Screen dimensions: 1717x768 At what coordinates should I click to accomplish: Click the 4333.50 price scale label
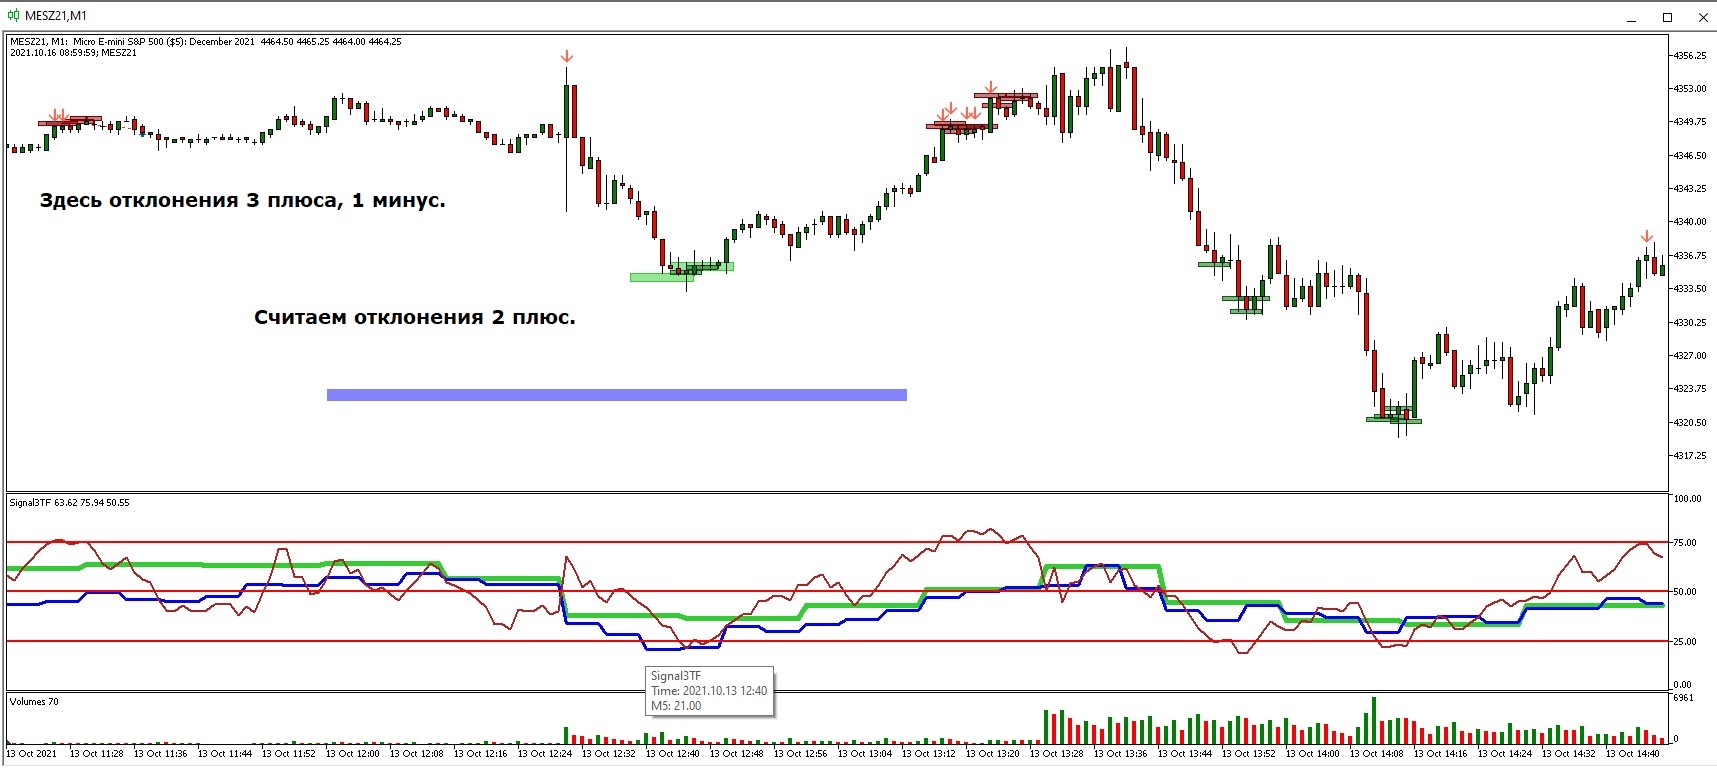[x=1690, y=289]
